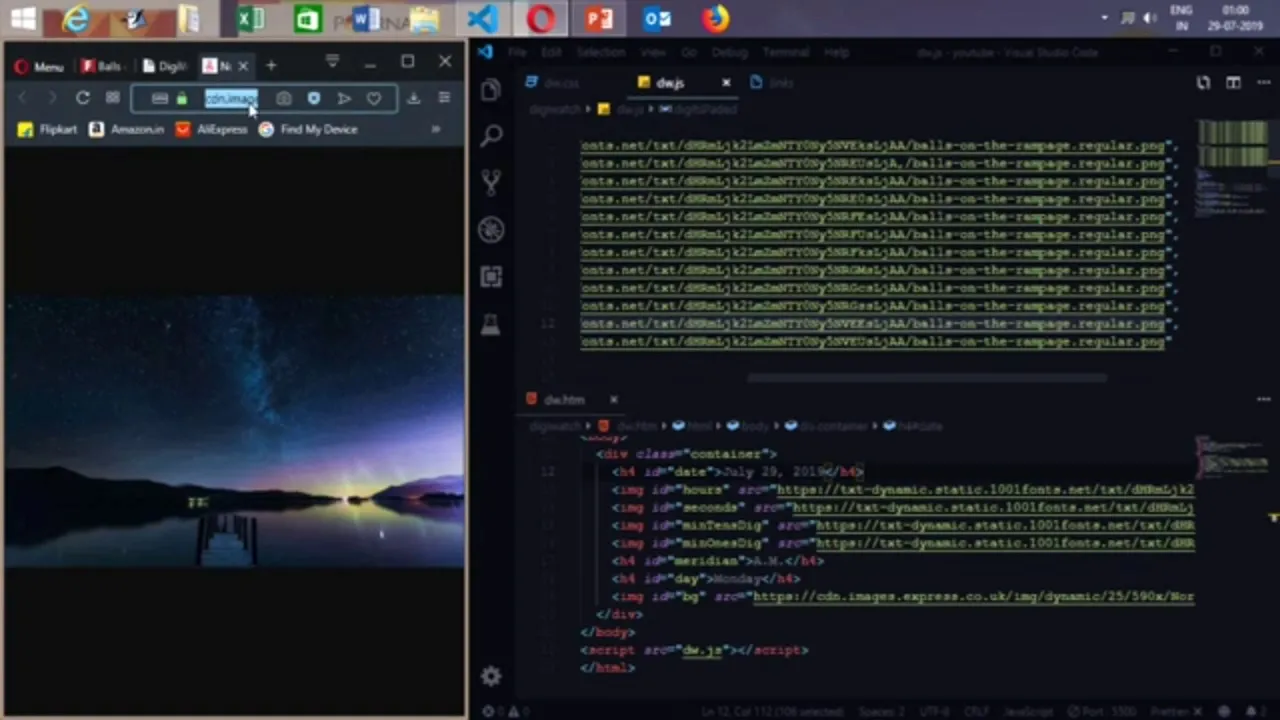Close the dw.htm editor tab
This screenshot has height=720, width=1280.
[x=613, y=400]
